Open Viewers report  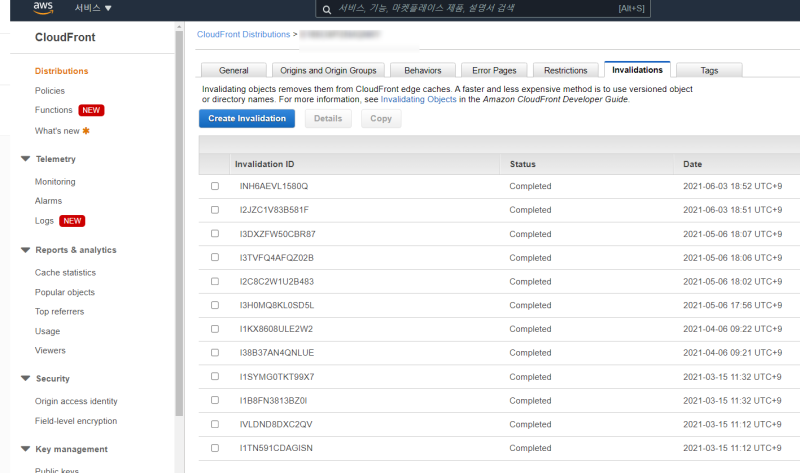pyautogui.click(x=50, y=351)
